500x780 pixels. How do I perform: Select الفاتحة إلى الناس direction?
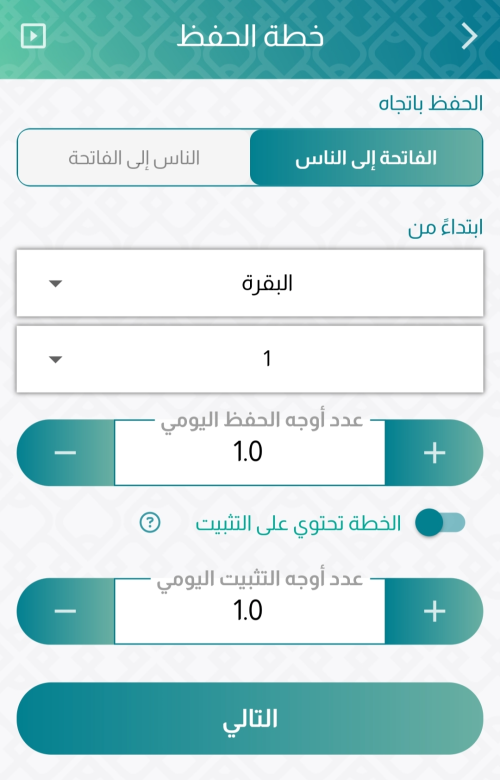pyautogui.click(x=366, y=158)
